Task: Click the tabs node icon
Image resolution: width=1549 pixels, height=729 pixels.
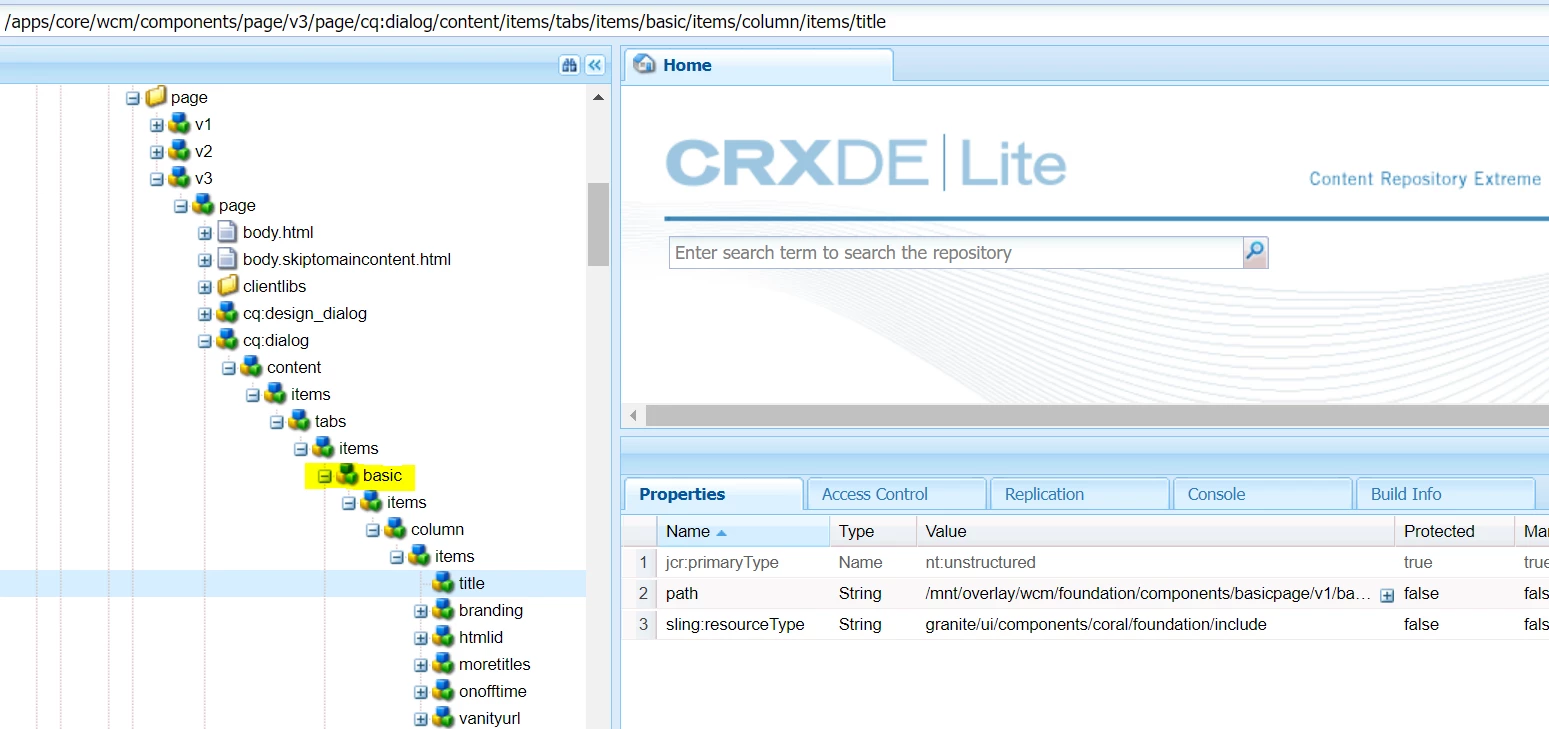Action: tap(299, 421)
